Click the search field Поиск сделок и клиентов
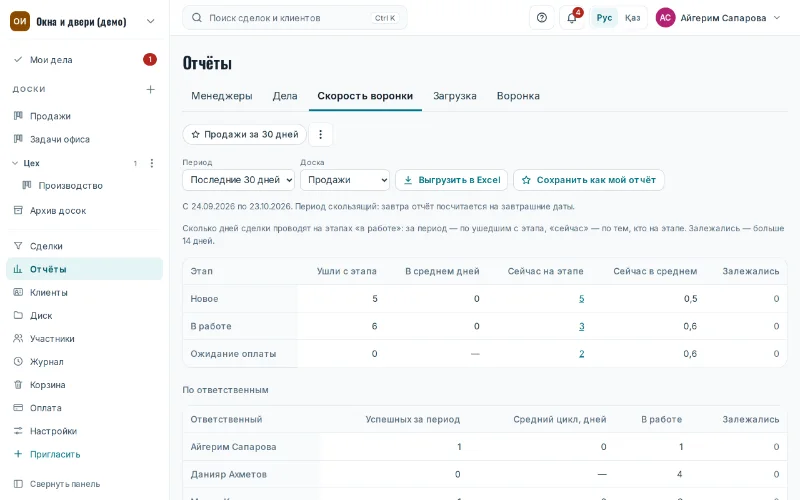 point(295,18)
